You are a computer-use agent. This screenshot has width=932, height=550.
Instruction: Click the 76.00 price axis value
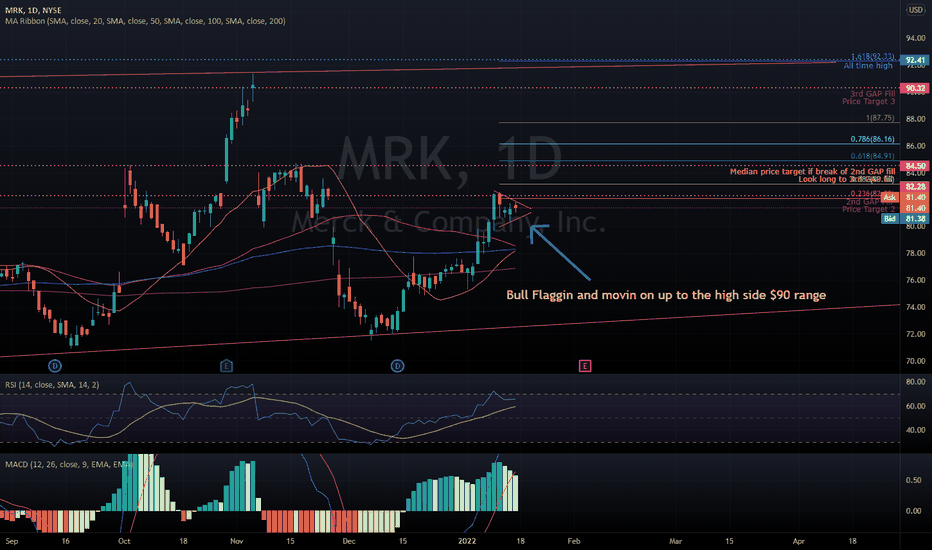pos(915,280)
